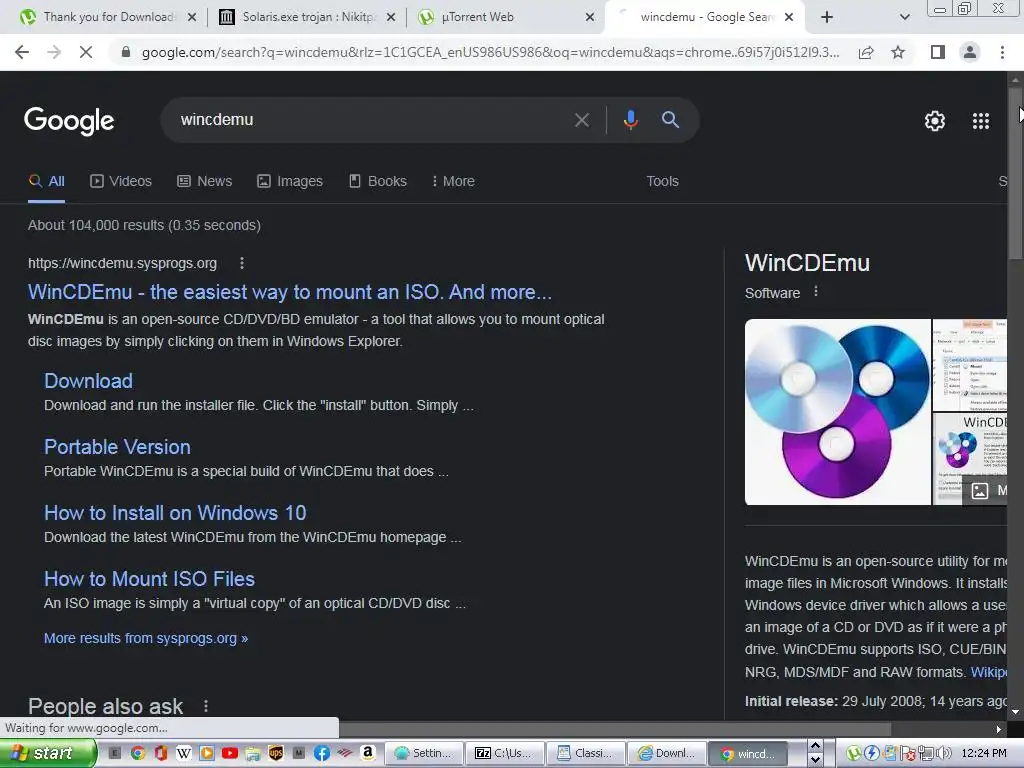Select the News search filter
This screenshot has width=1024, height=768.
coord(204,181)
